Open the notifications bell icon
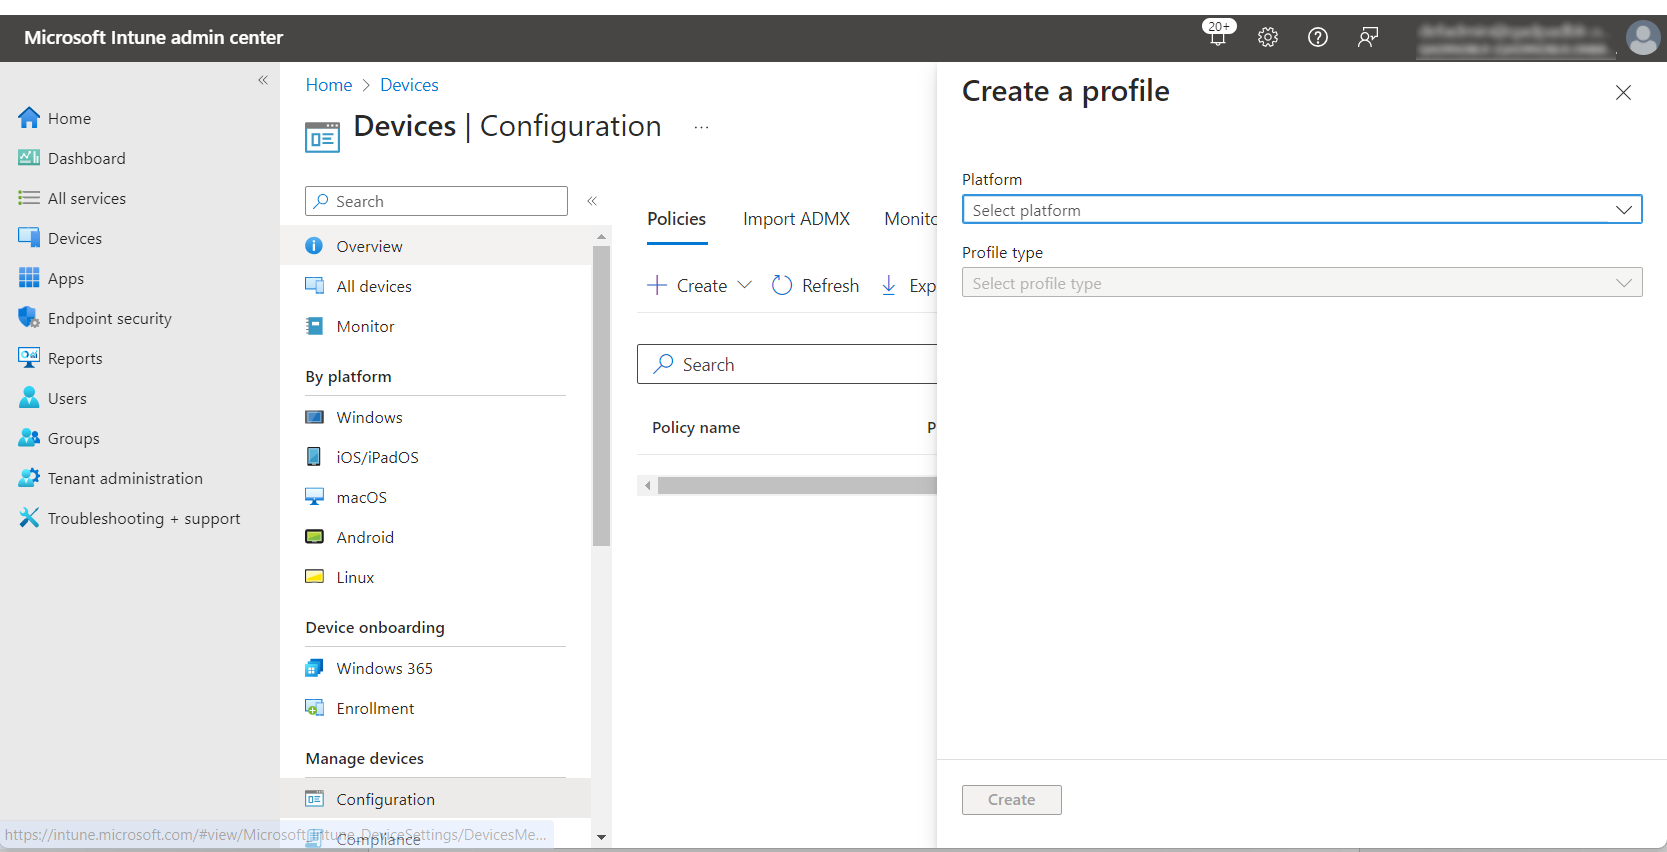The width and height of the screenshot is (1667, 852). coord(1217,37)
